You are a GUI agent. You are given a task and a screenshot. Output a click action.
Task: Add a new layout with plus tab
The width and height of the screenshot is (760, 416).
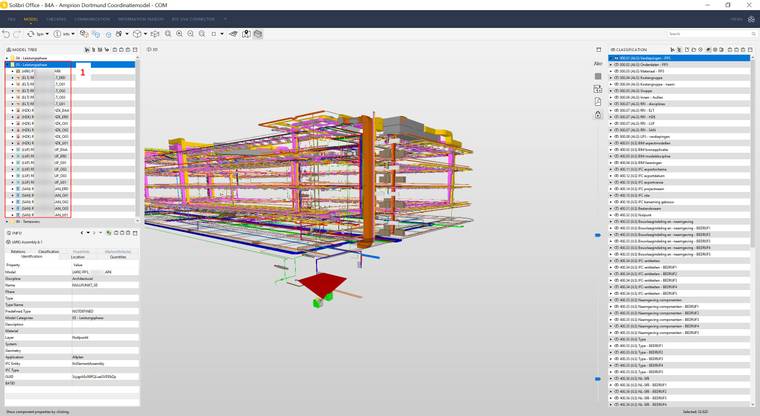point(225,19)
